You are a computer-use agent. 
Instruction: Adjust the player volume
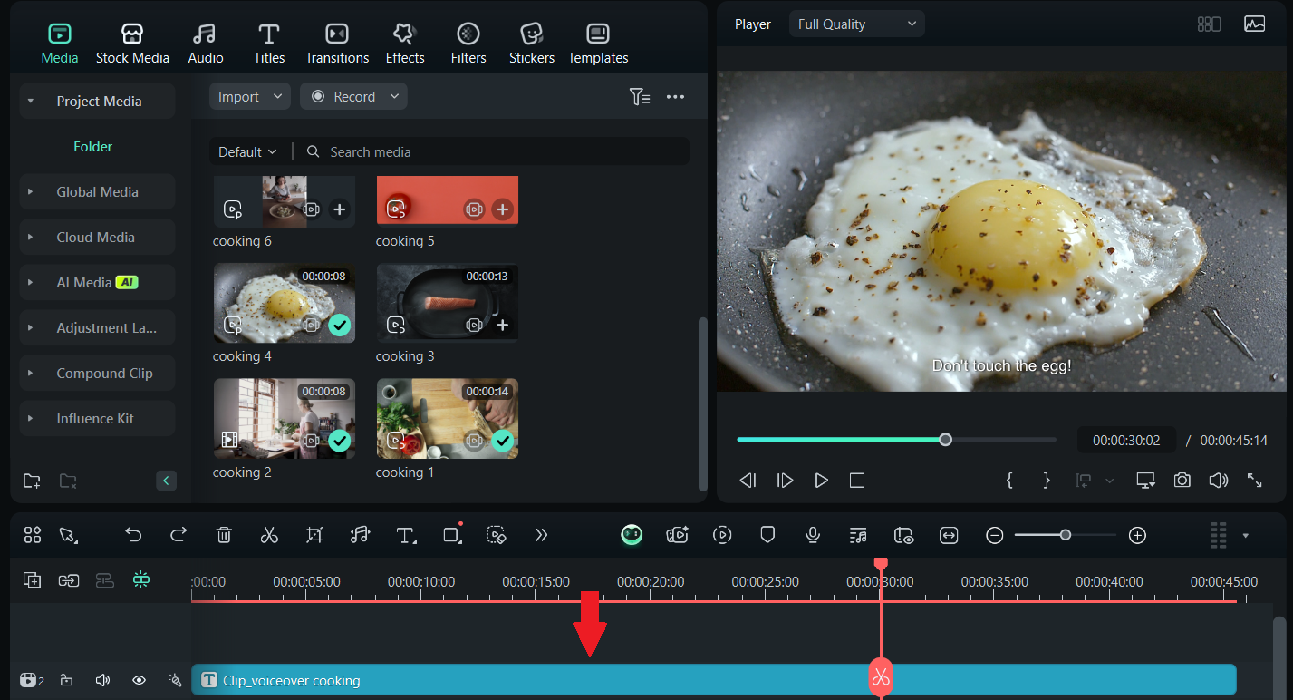click(x=1218, y=481)
